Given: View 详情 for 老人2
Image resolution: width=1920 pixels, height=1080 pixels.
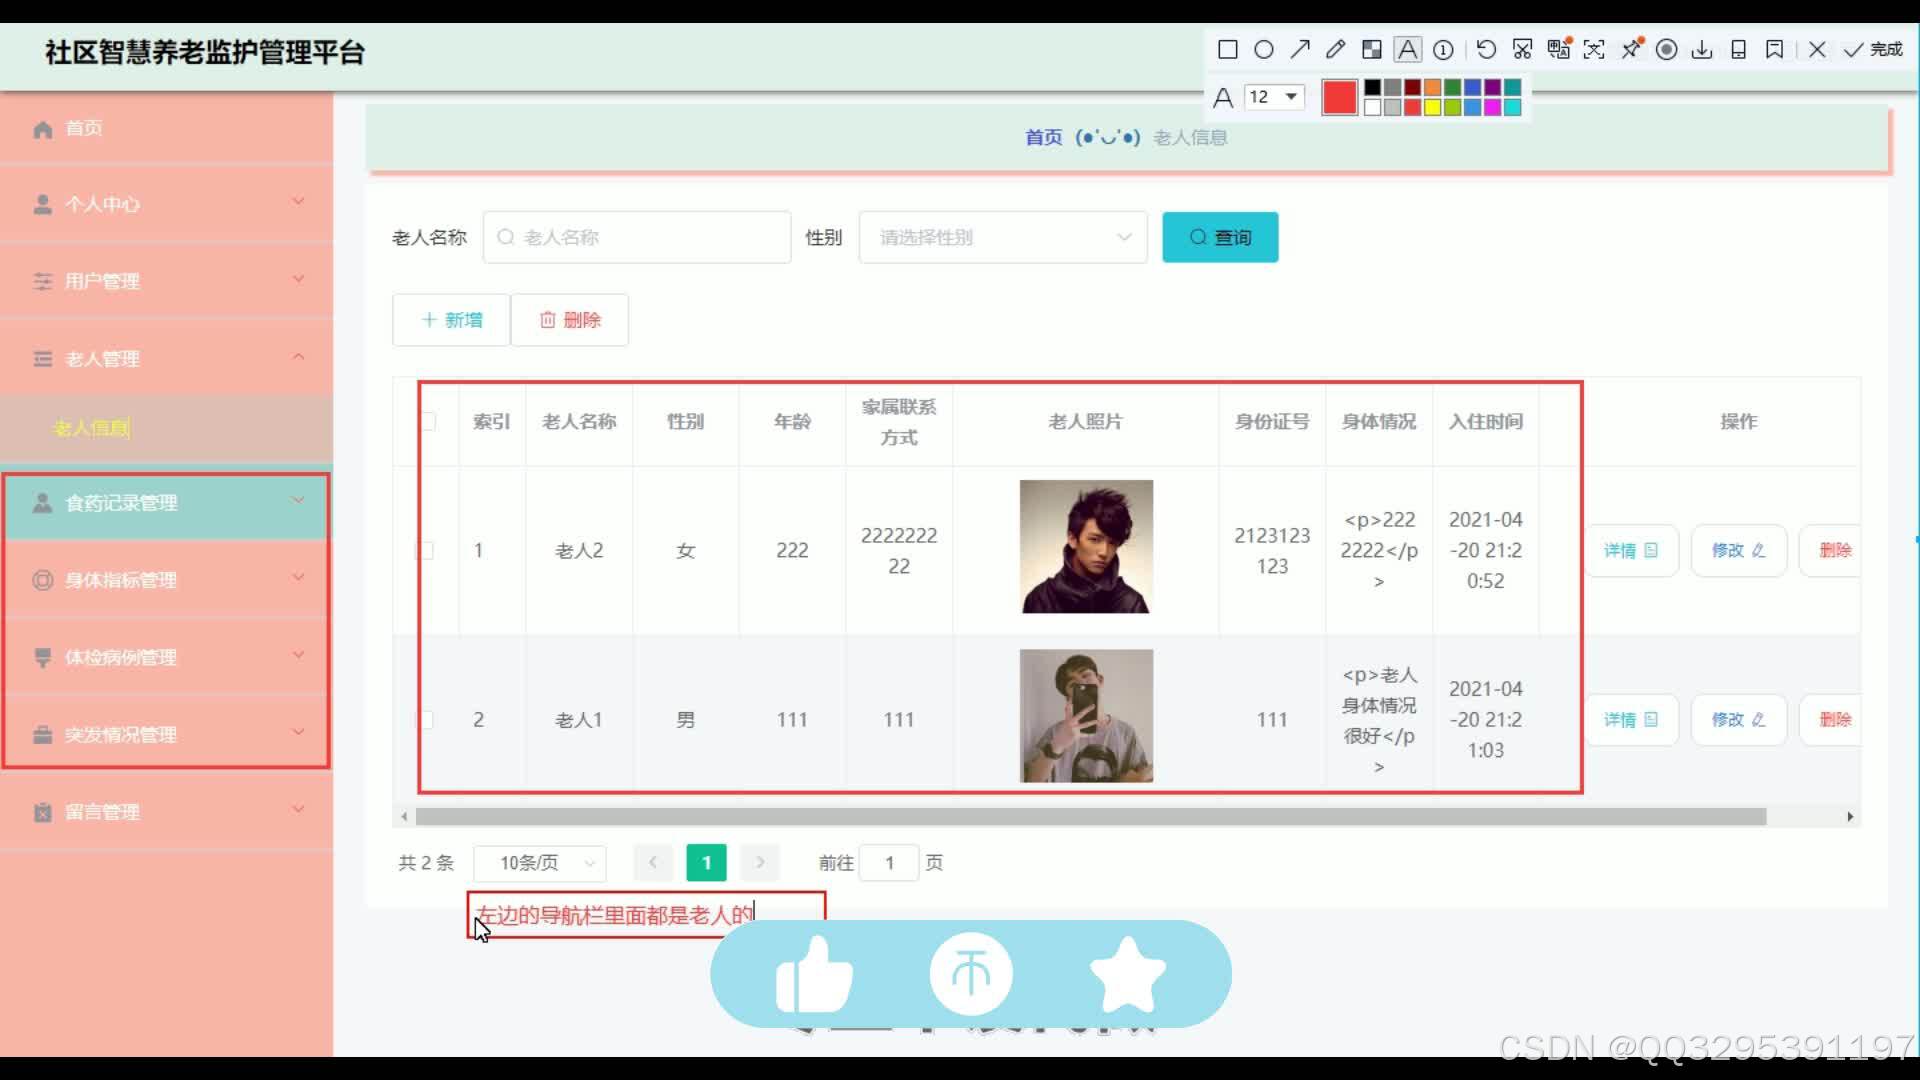Looking at the screenshot, I should pos(1630,550).
